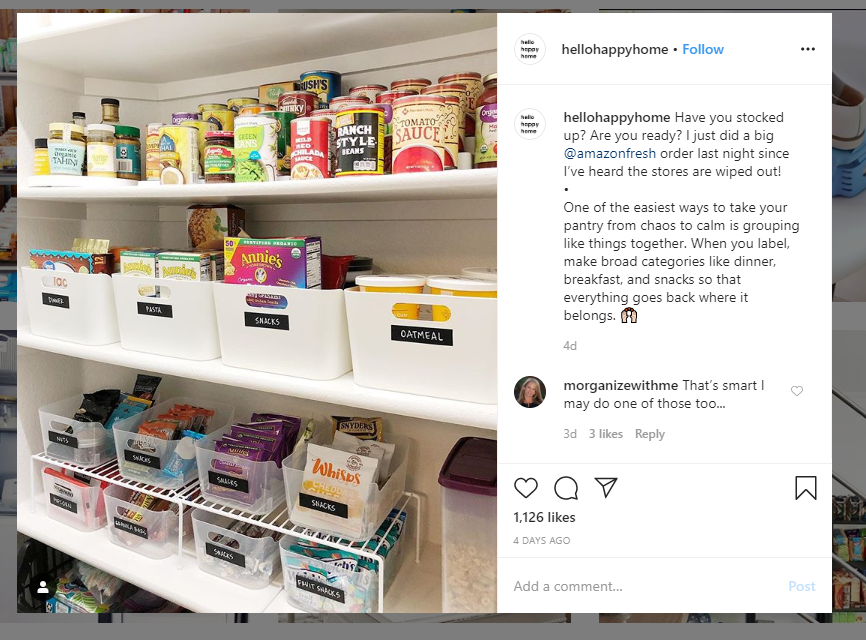Follow the hellohappyhome account
Viewport: 866px width, 640px height.
(x=703, y=49)
